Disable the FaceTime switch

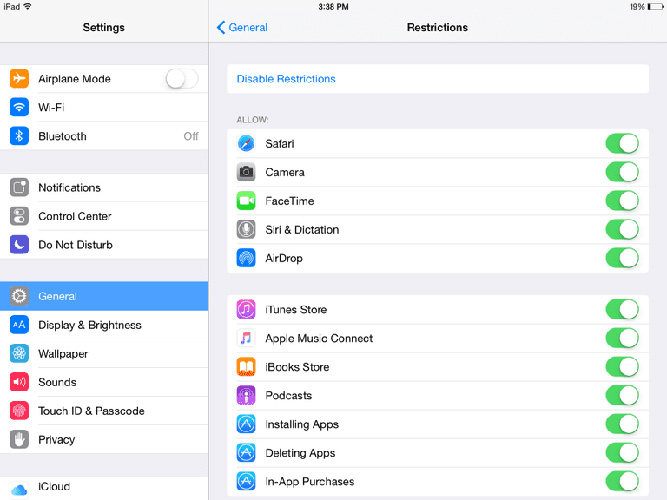click(622, 201)
